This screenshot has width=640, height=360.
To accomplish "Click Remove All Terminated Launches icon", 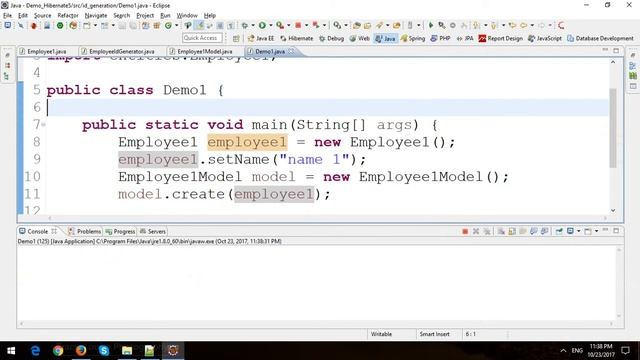I will (x=487, y=231).
